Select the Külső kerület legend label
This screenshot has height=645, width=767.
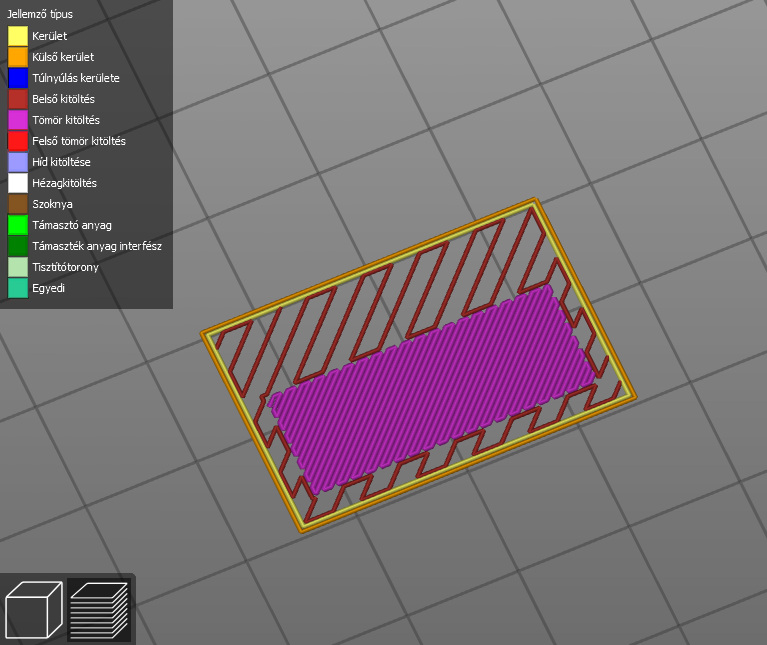click(63, 57)
